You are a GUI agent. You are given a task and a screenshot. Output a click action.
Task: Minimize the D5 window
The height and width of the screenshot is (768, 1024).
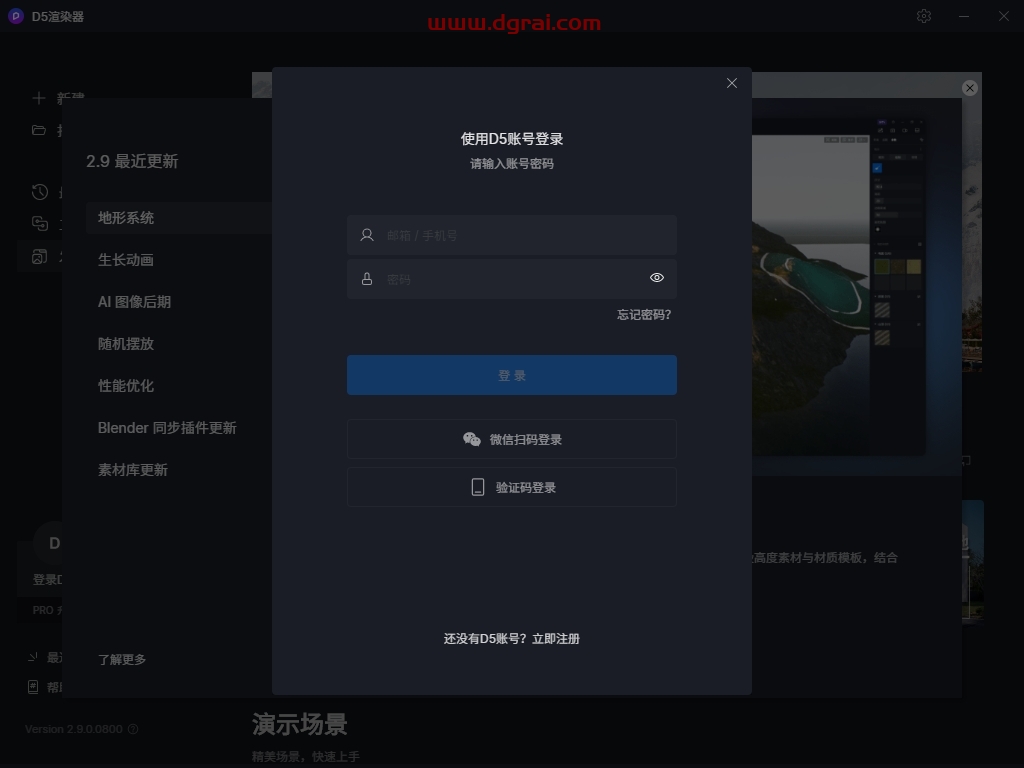964,16
